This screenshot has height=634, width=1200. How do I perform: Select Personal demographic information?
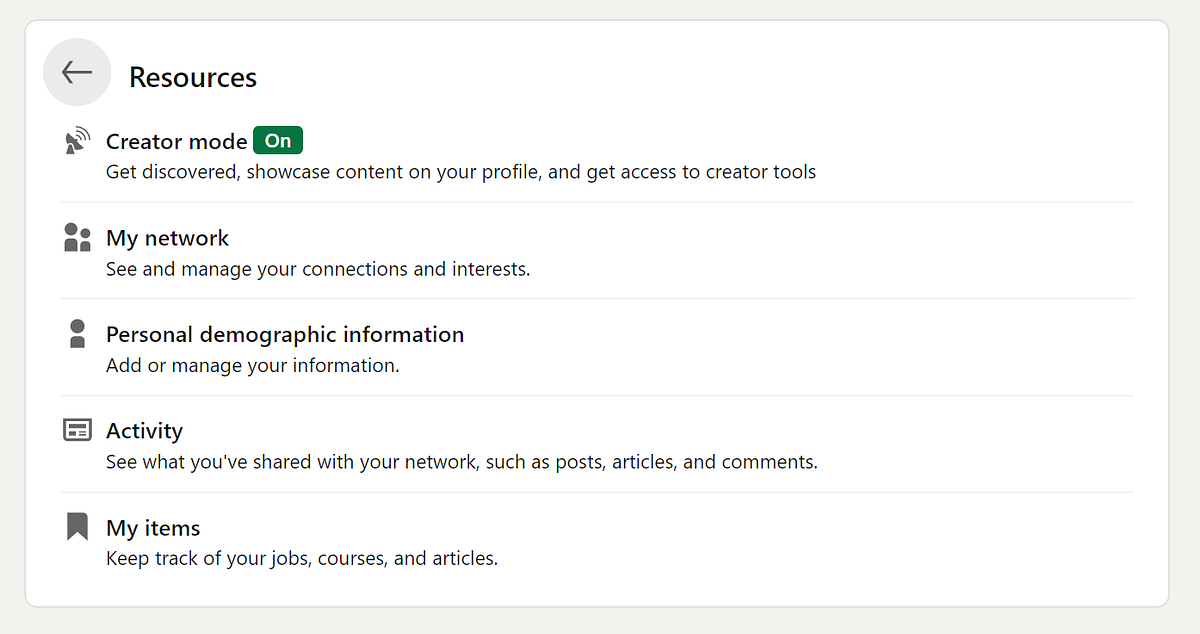click(x=285, y=334)
